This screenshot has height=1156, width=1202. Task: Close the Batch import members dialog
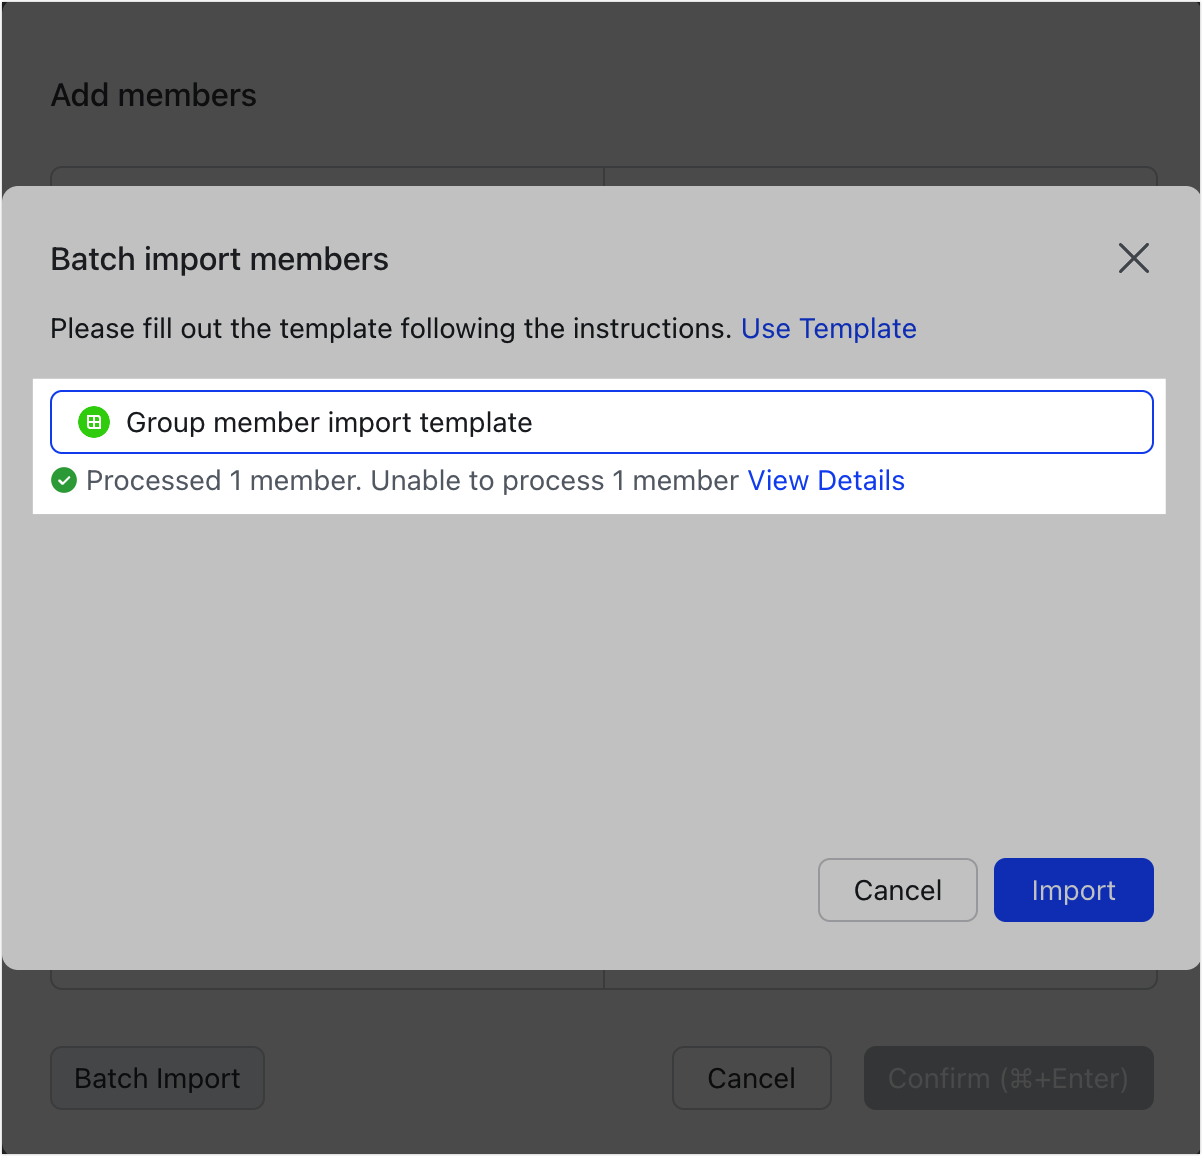tap(1133, 258)
